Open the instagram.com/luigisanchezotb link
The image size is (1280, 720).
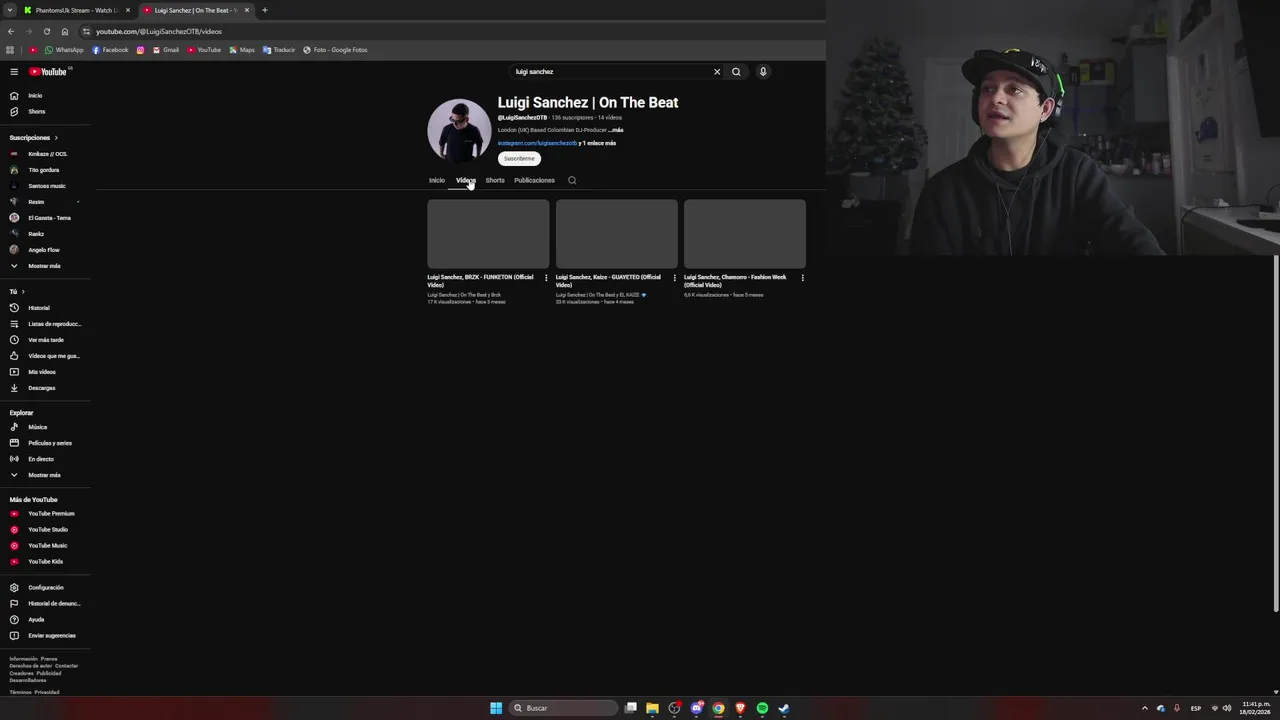click(x=537, y=143)
